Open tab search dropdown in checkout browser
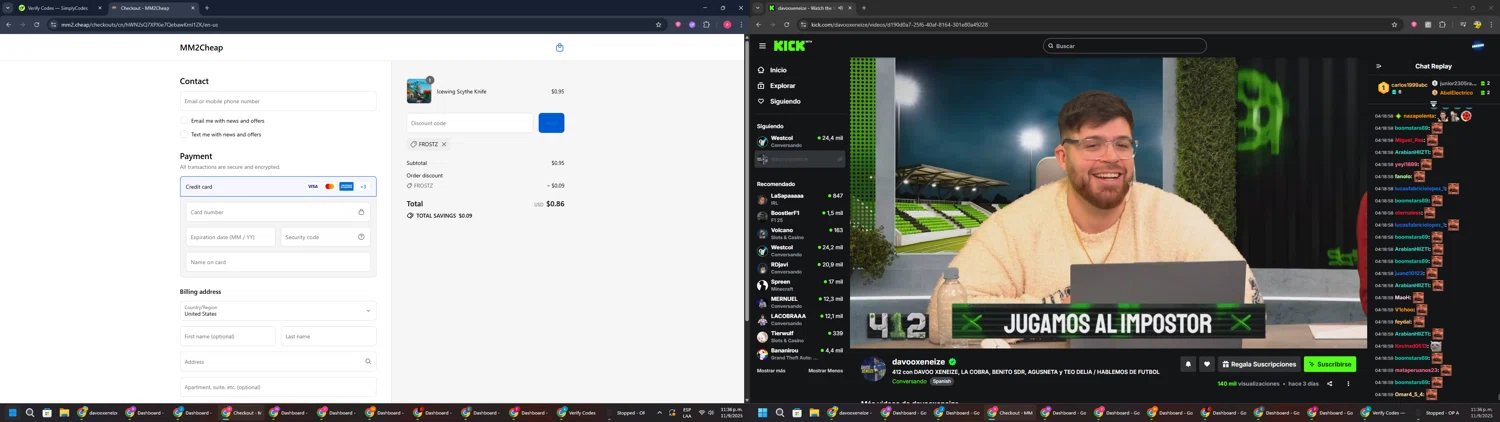 pos(8,8)
